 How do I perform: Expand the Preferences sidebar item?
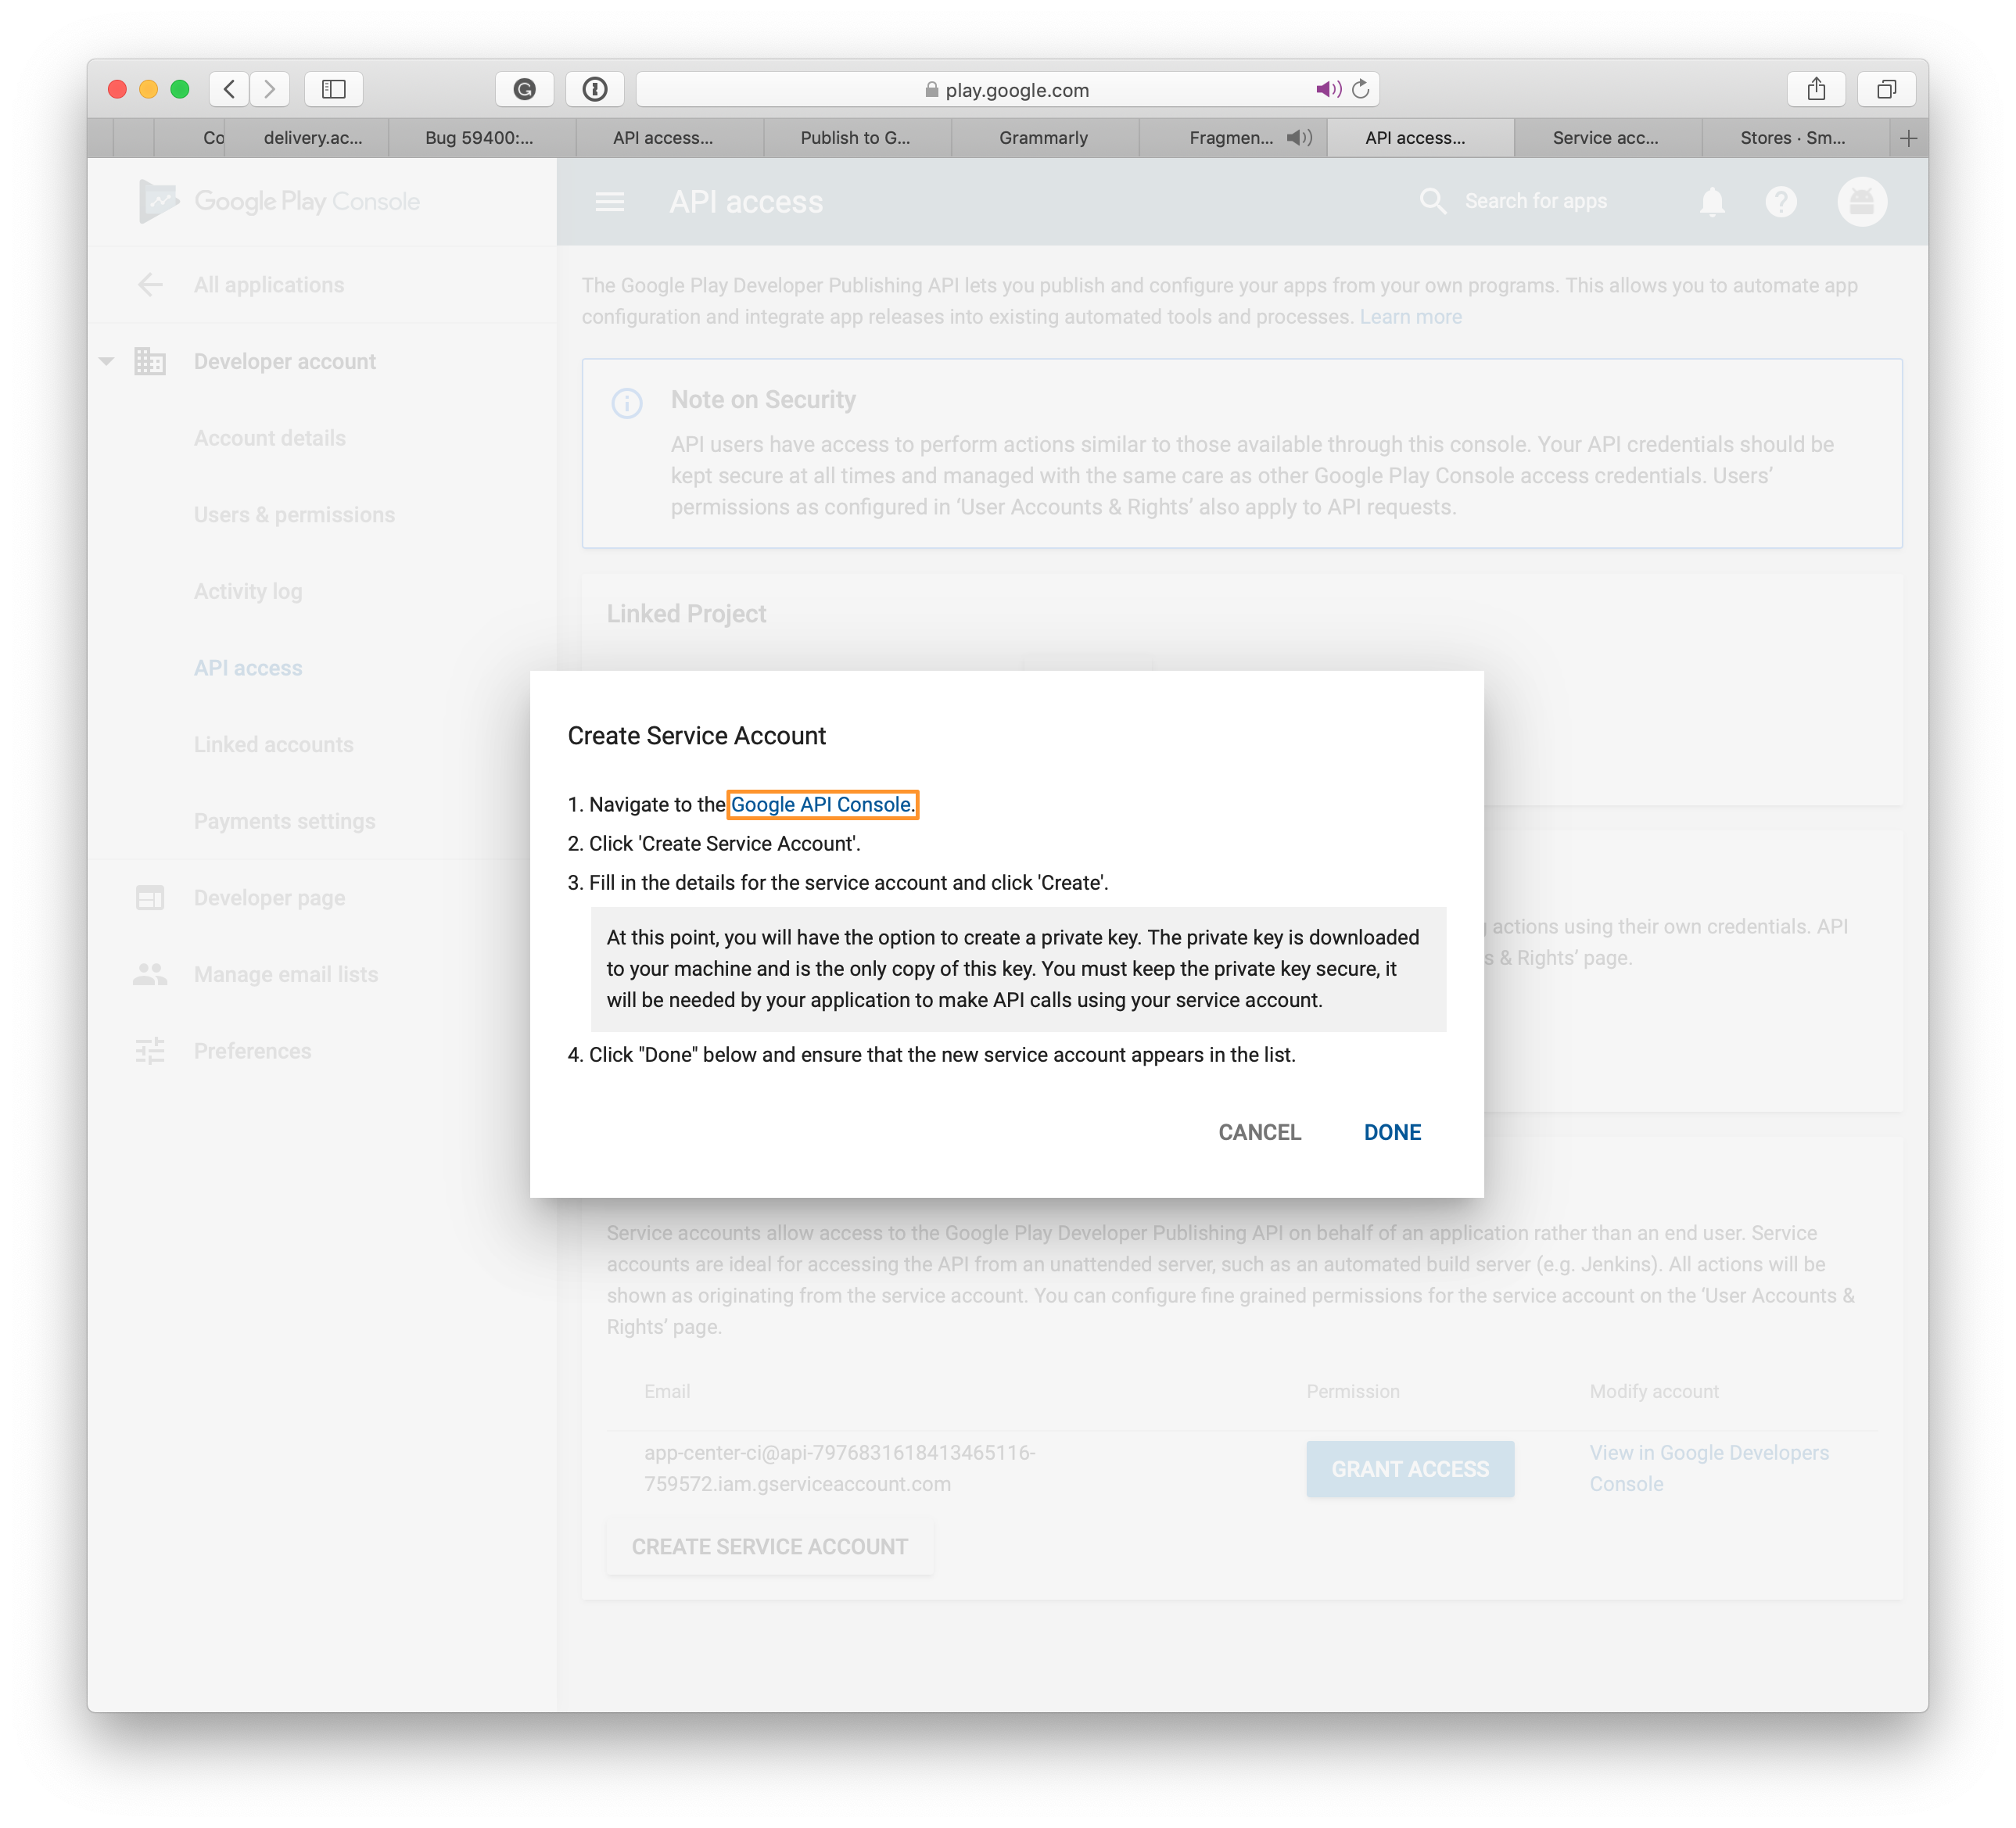pyautogui.click(x=253, y=1050)
